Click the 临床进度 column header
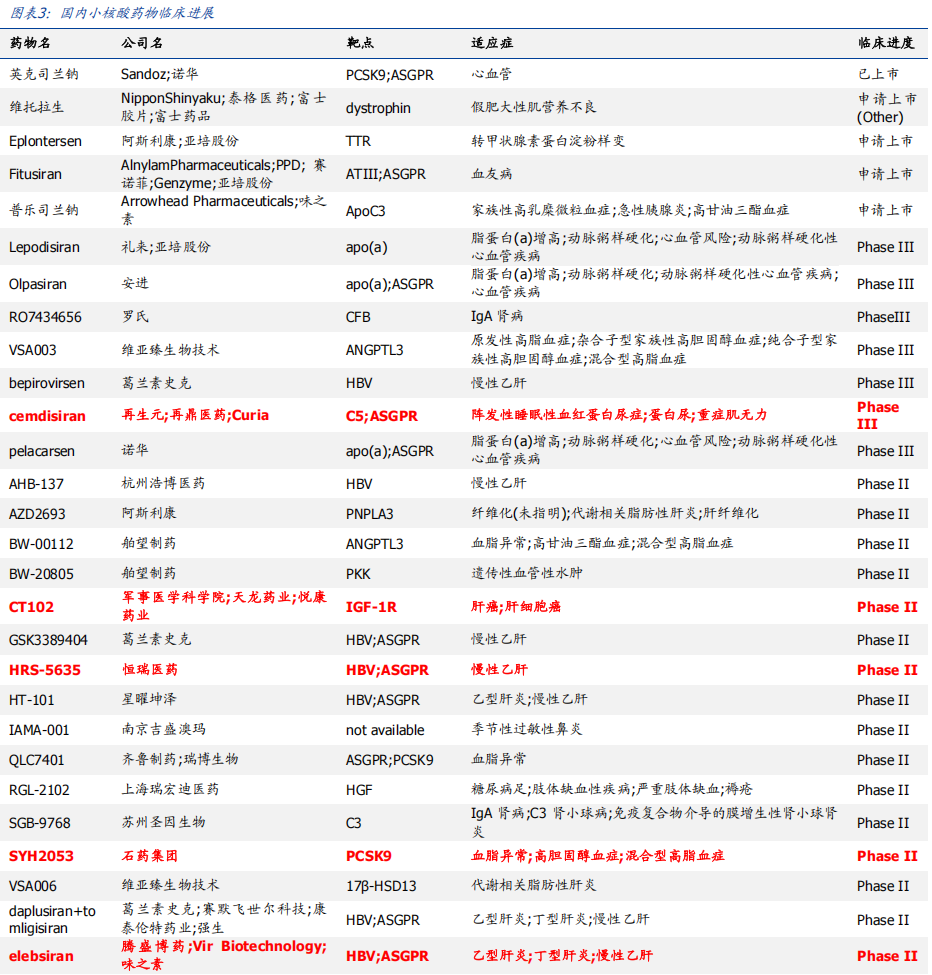Image resolution: width=932 pixels, height=975 pixels. tap(886, 43)
